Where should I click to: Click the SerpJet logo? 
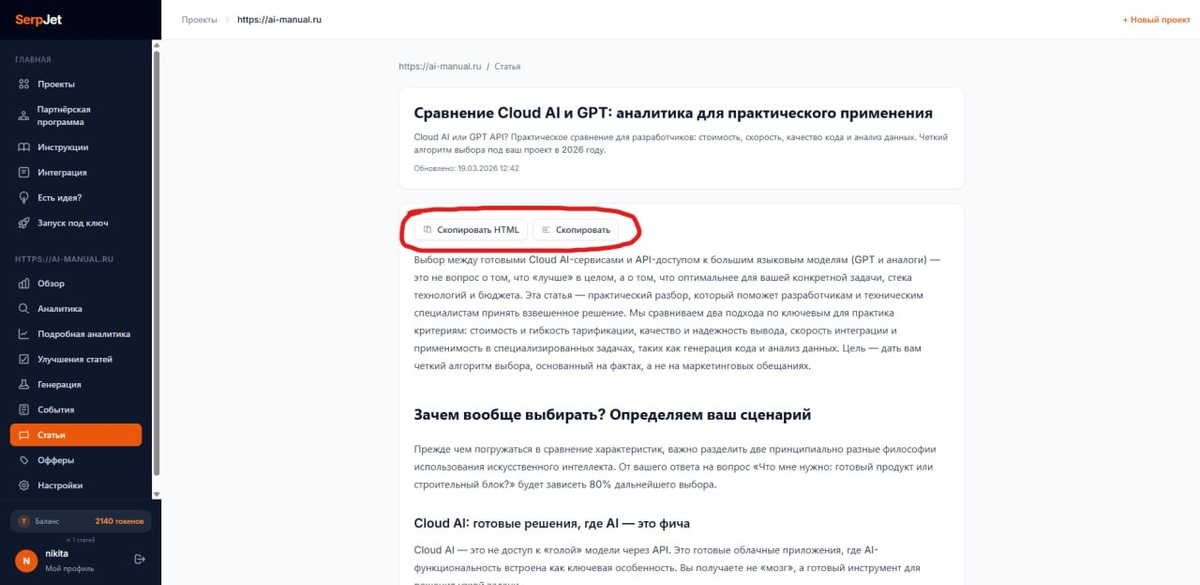coord(39,19)
